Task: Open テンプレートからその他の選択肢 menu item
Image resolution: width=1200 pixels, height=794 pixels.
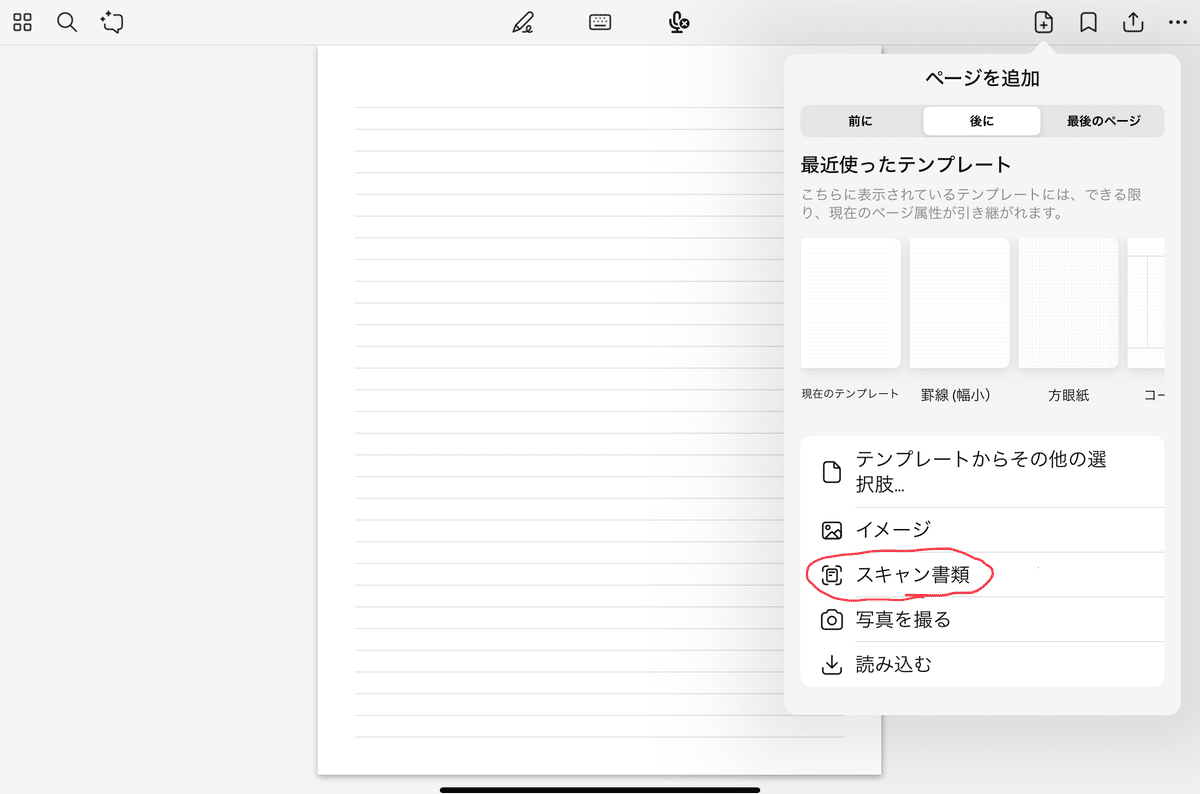Action: (983, 472)
